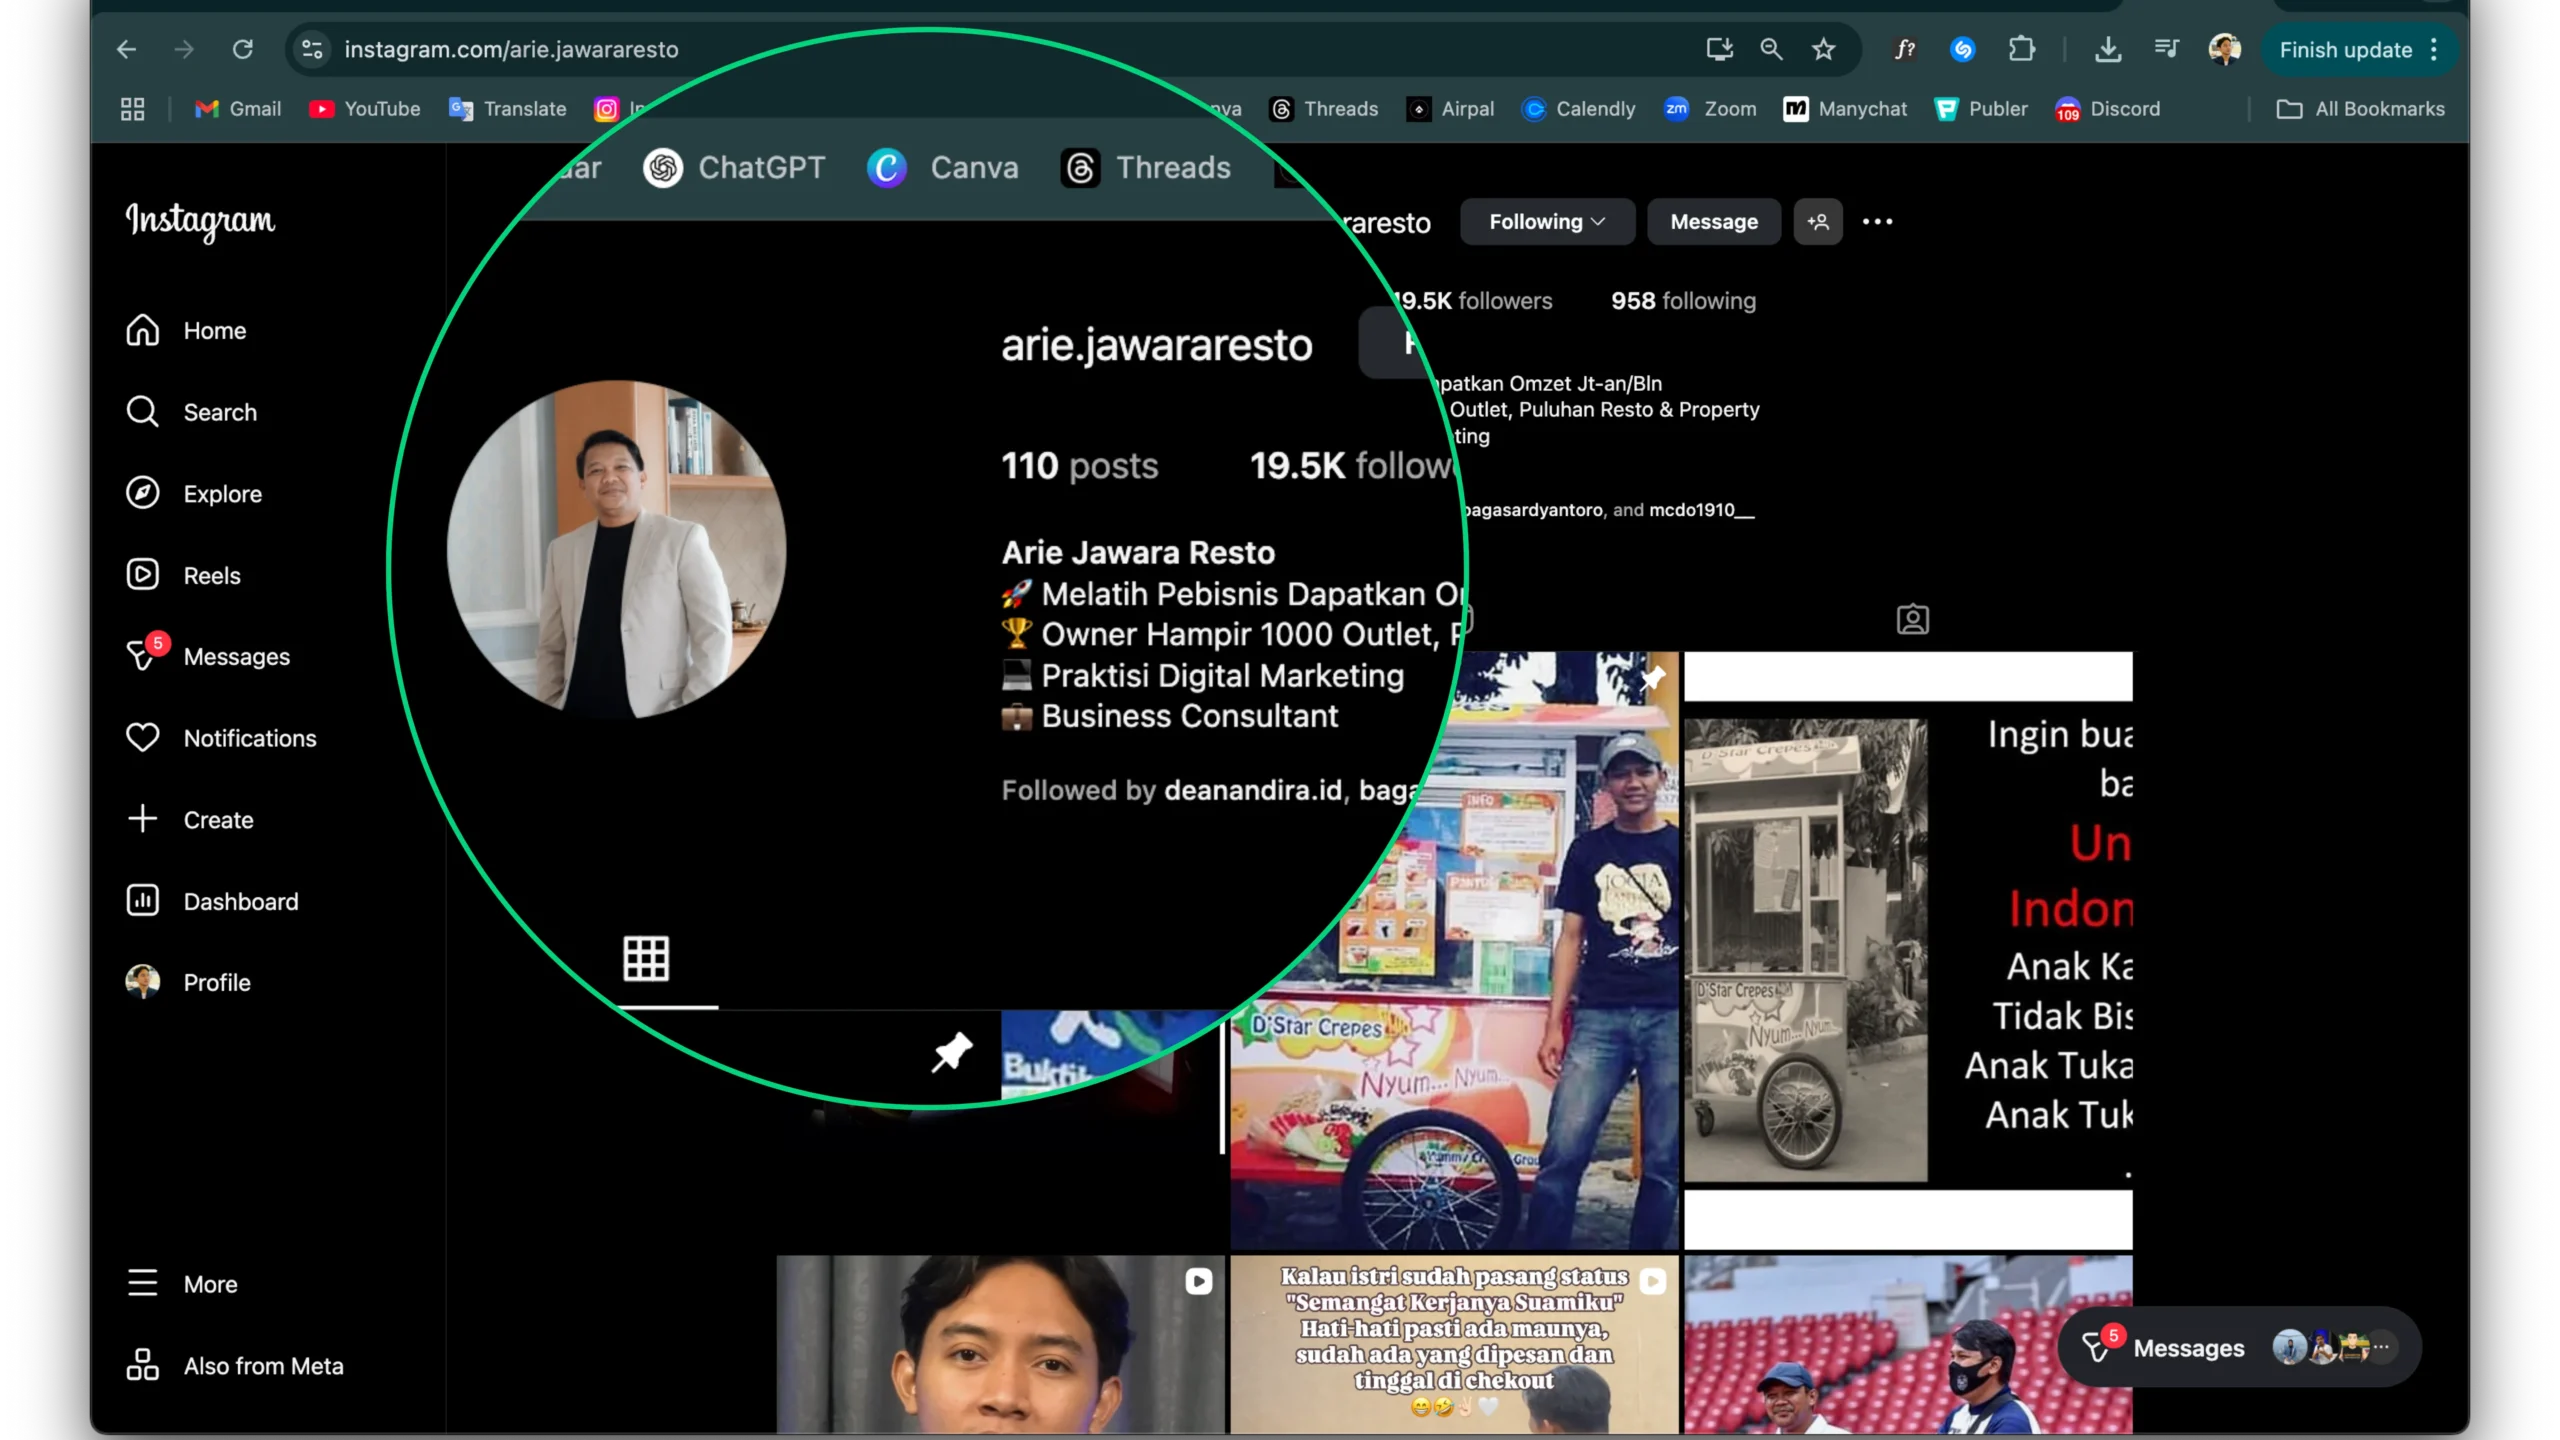Open the Chrome profile avatar
The image size is (2560, 1440).
click(x=2225, y=49)
